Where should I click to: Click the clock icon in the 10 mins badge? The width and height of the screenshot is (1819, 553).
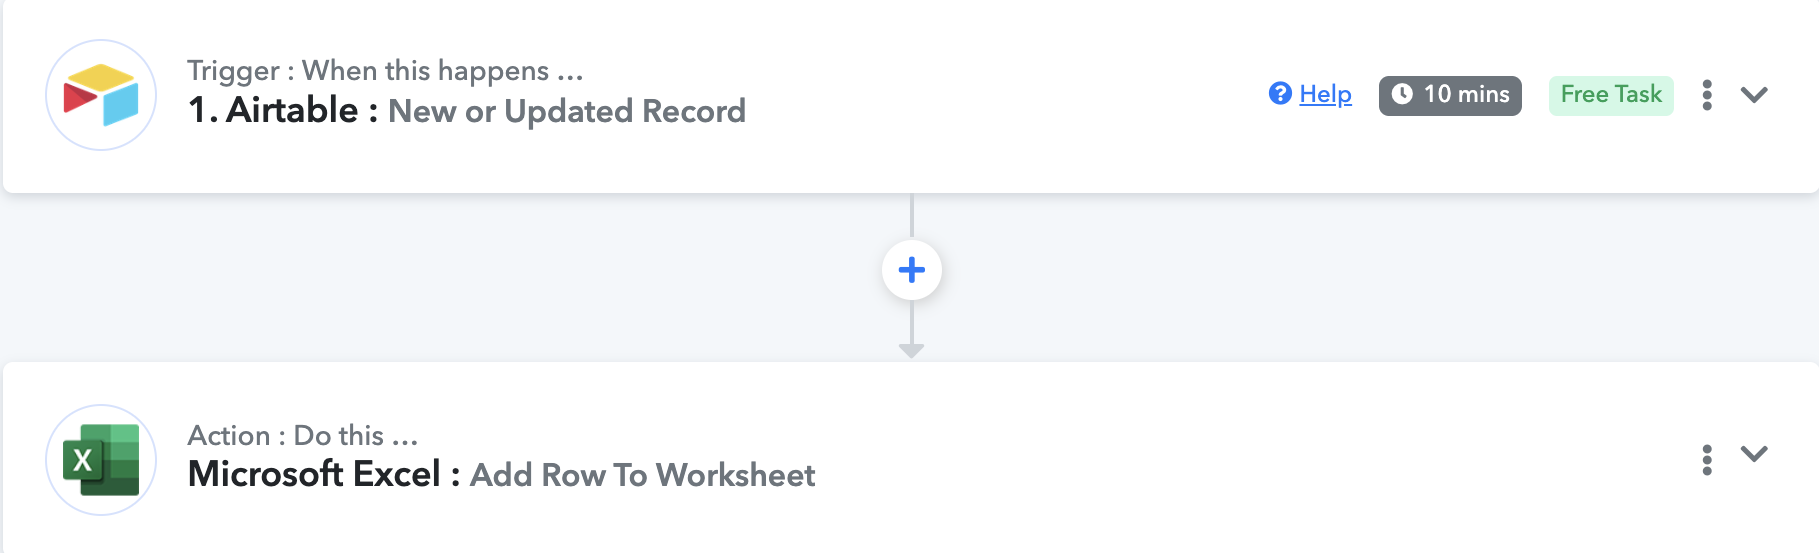(1402, 94)
